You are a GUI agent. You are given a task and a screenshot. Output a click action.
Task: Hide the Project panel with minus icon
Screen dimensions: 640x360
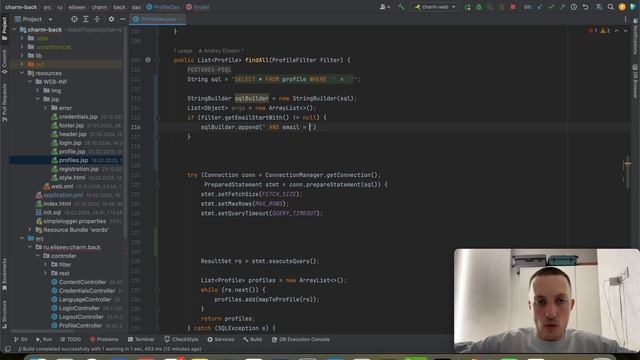(x=122, y=19)
